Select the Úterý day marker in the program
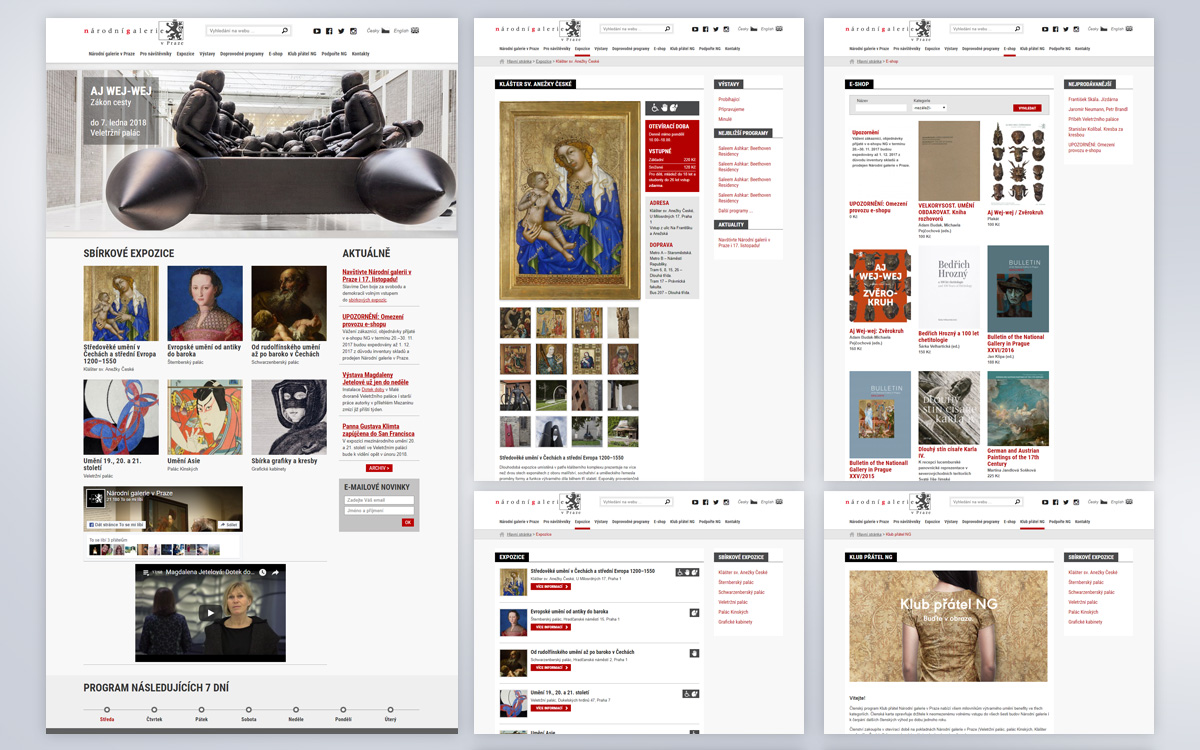Image resolution: width=1200 pixels, height=750 pixels. point(390,711)
